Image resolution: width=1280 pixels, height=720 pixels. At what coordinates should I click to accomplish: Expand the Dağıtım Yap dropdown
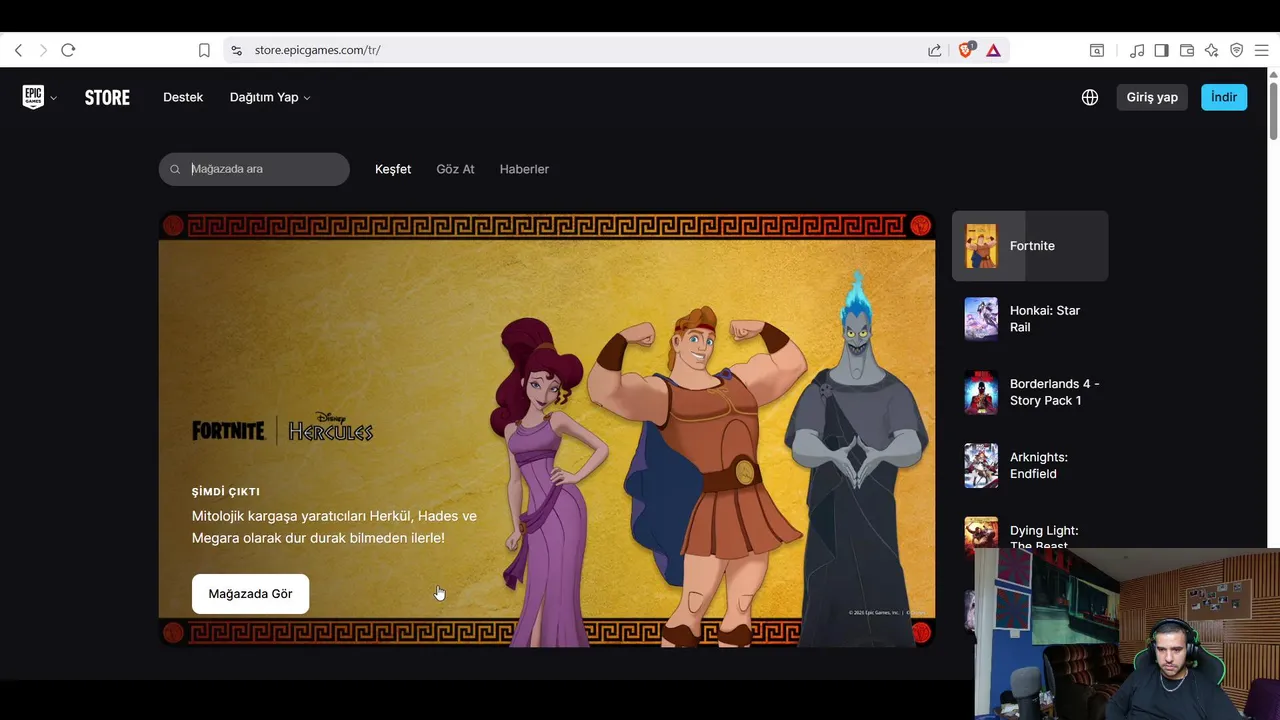pyautogui.click(x=270, y=97)
